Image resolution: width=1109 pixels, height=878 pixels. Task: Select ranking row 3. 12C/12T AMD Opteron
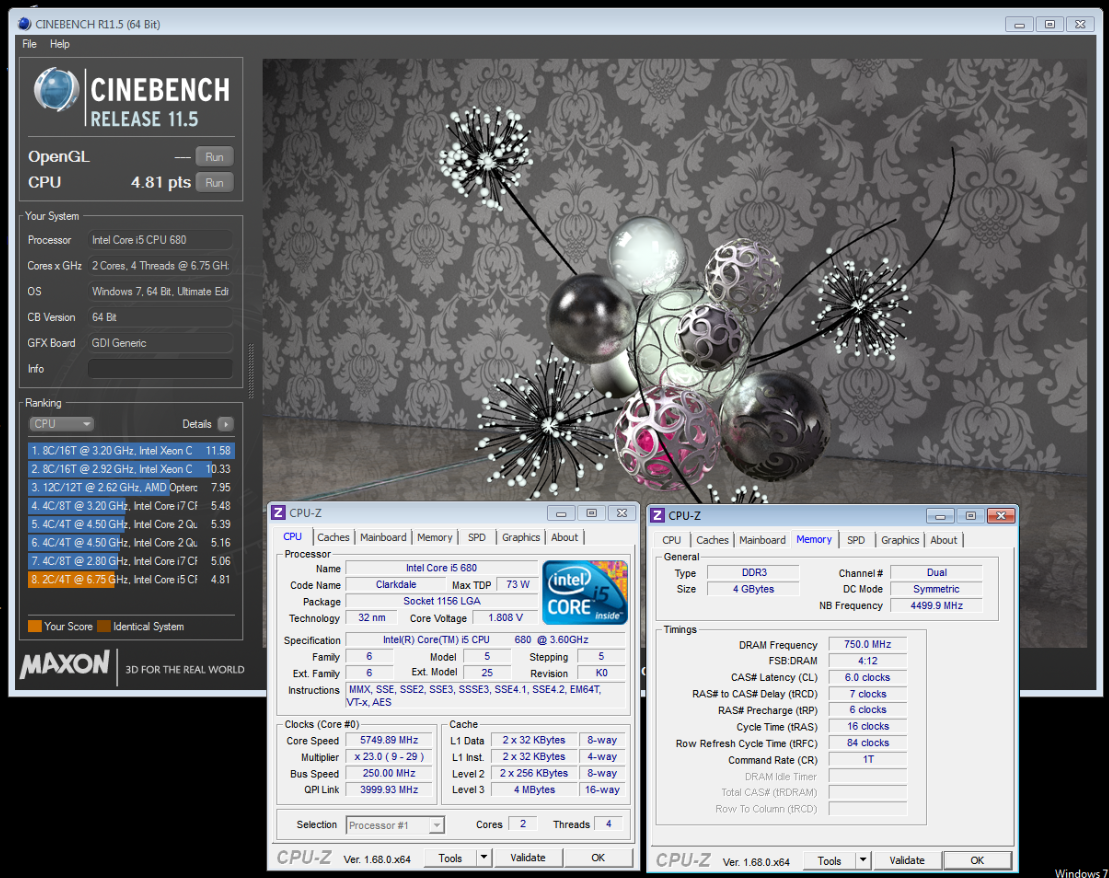click(131, 487)
